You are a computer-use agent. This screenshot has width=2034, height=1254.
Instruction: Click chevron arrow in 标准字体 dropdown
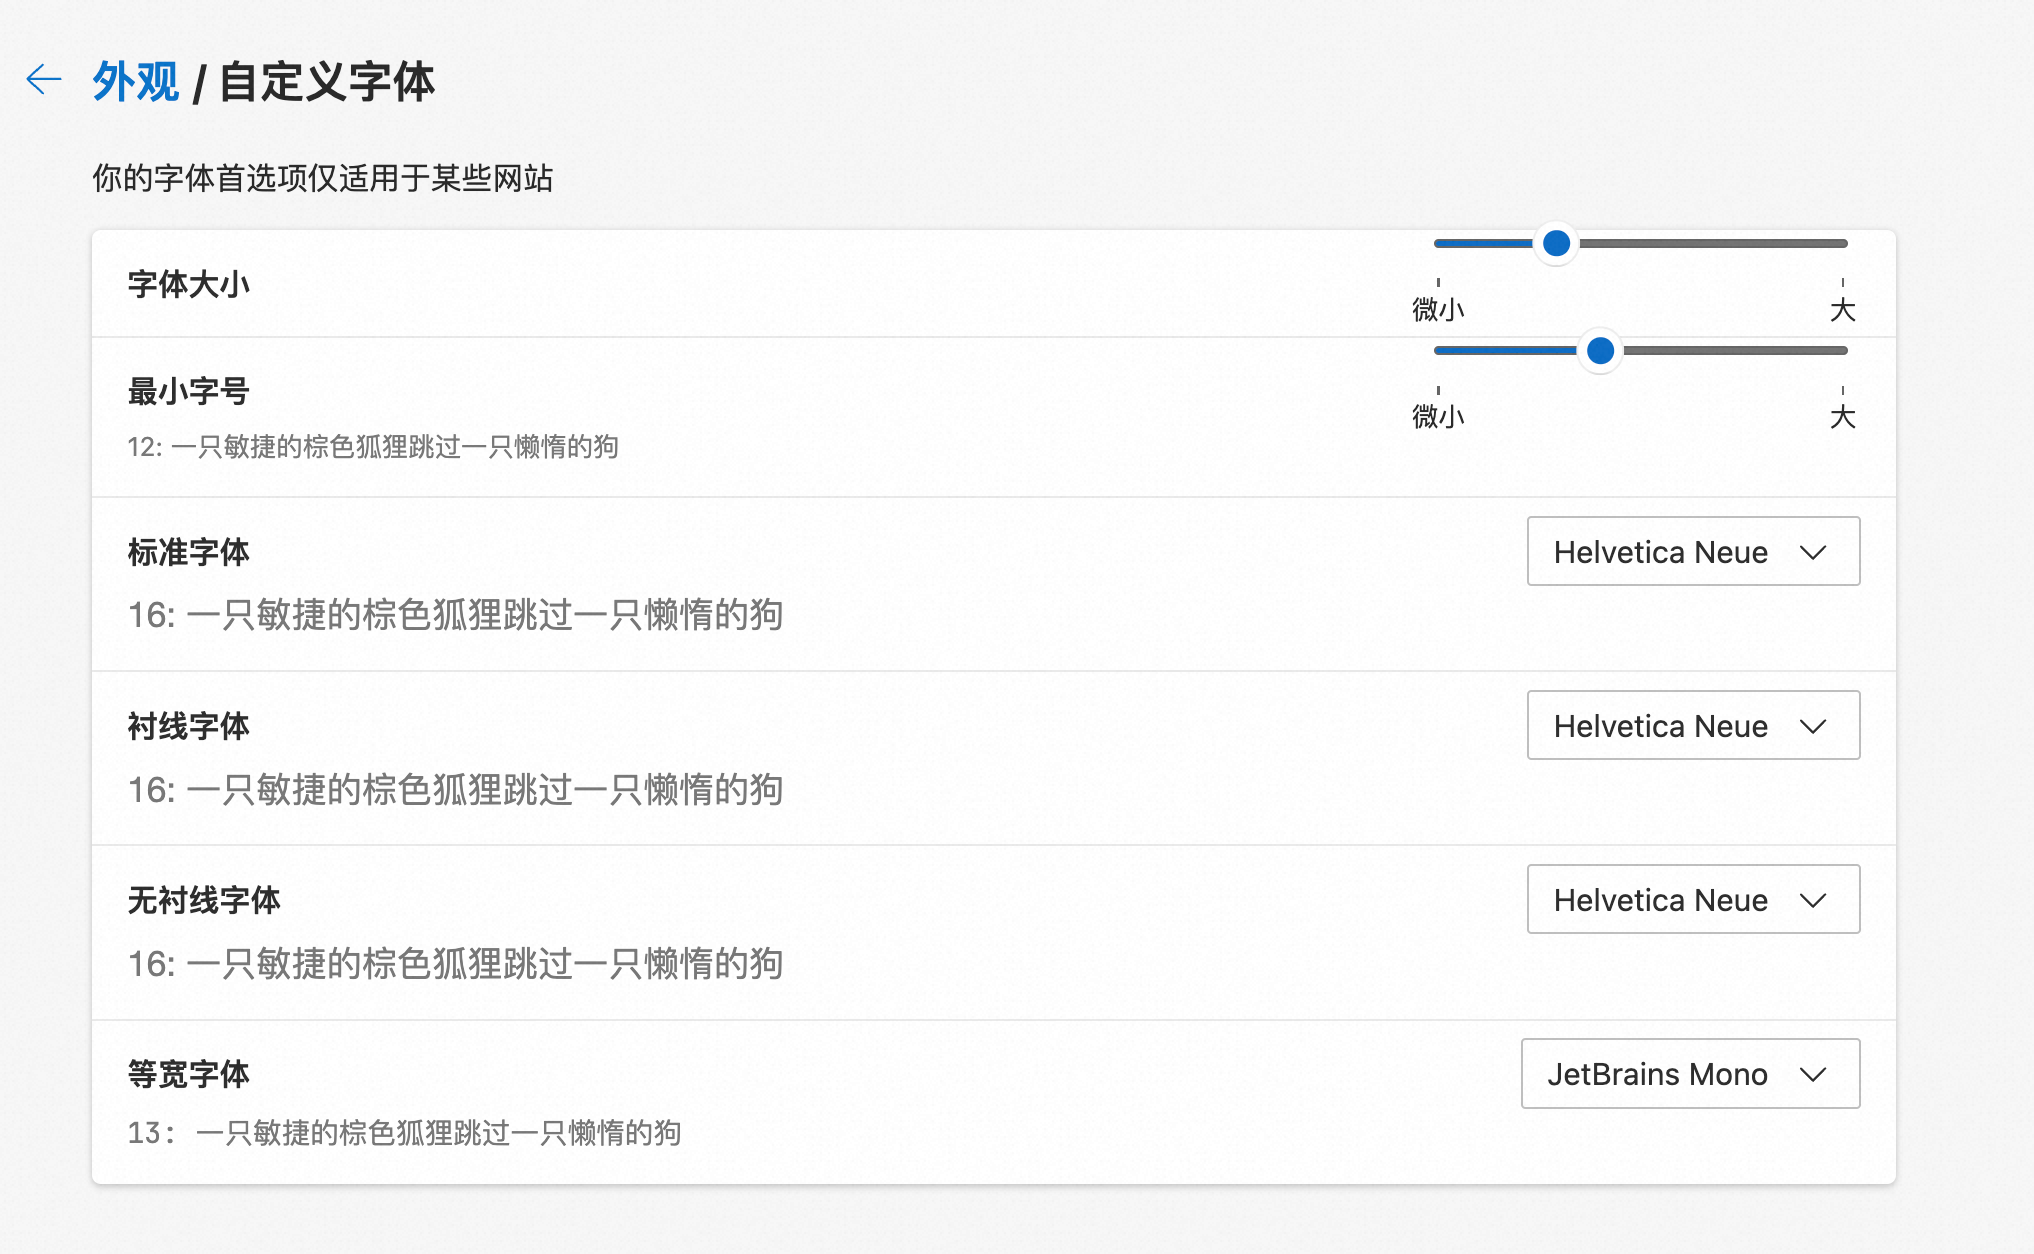[x=1813, y=552]
